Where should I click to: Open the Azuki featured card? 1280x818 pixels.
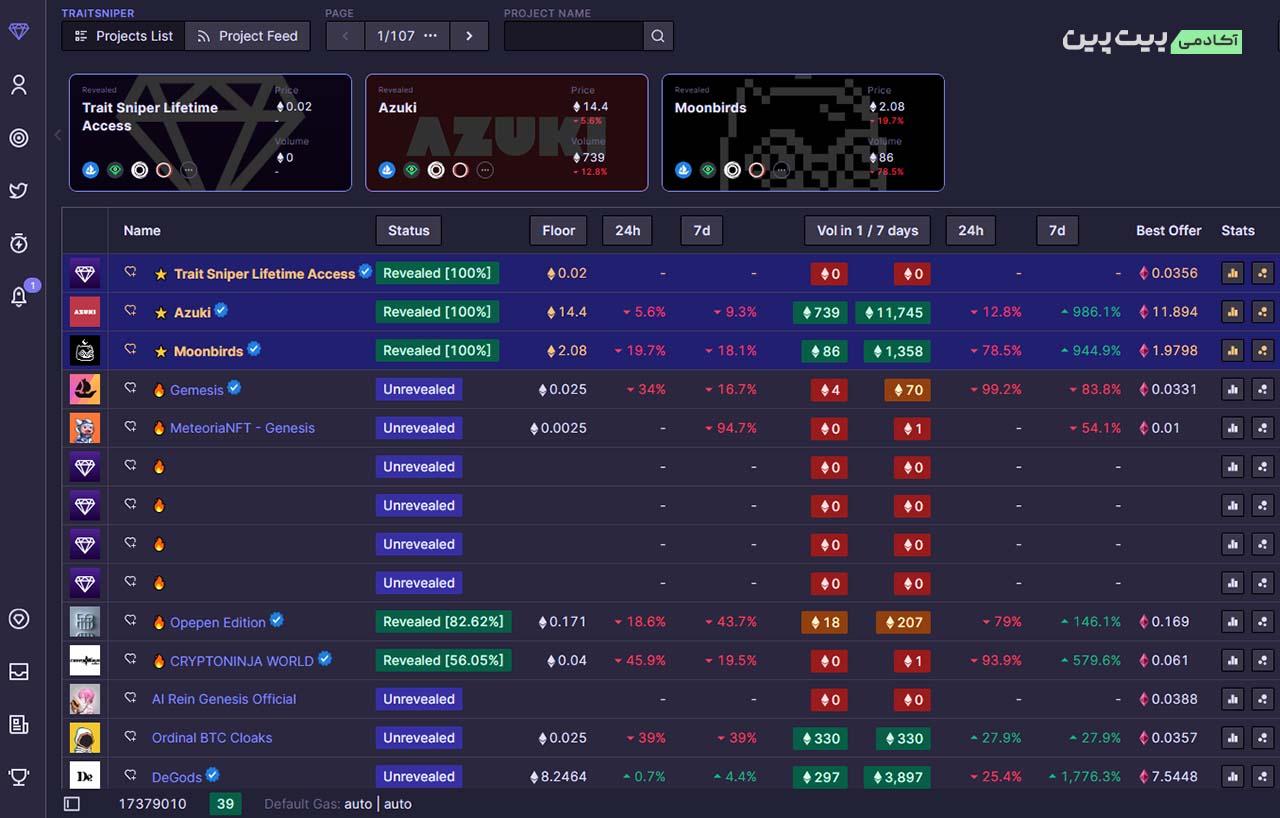[x=506, y=132]
